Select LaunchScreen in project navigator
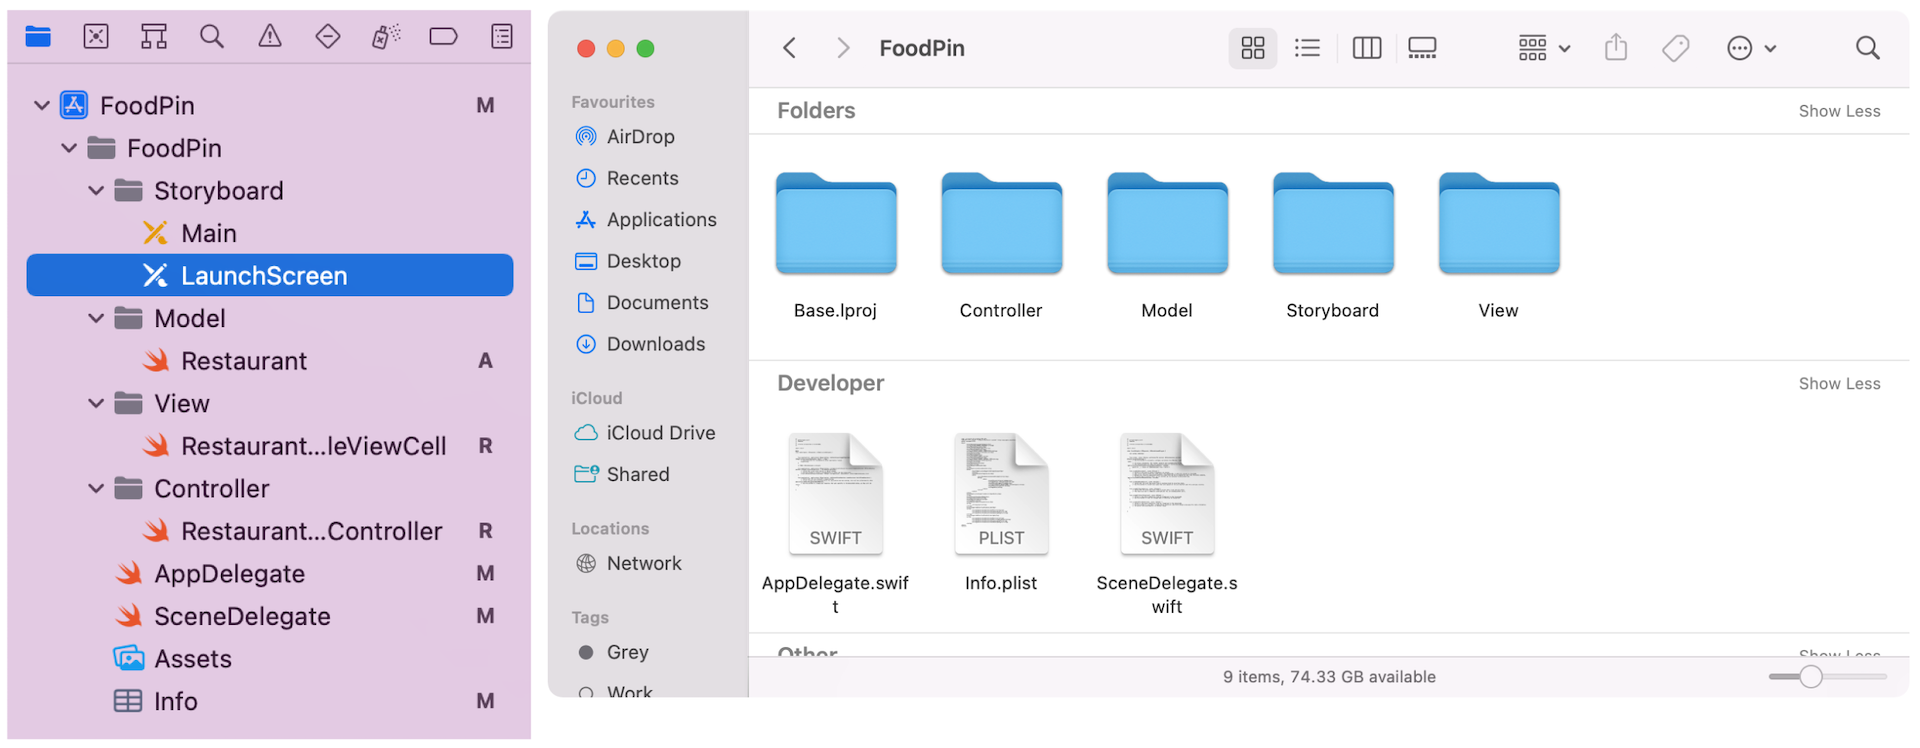The image size is (1920, 748). click(270, 275)
